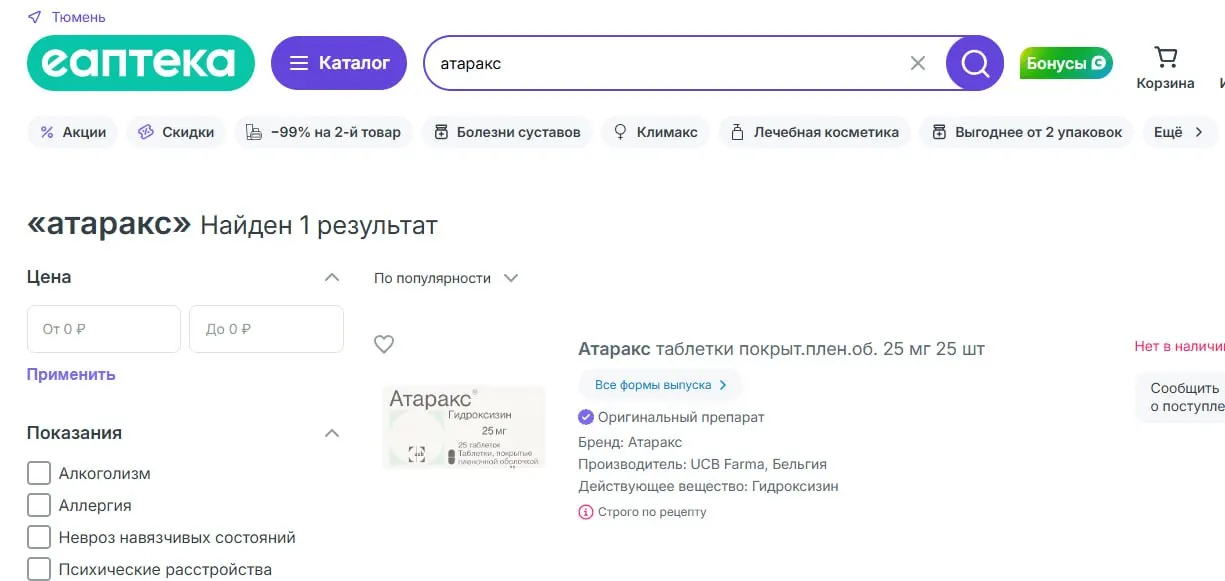This screenshot has width=1225, height=581.
Task: Click the До 0 ₽ price field
Action: pos(266,329)
